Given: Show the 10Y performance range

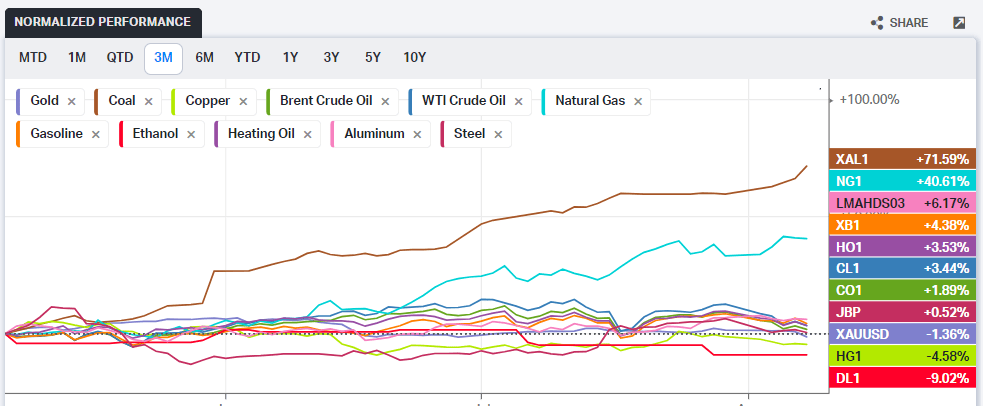Looking at the screenshot, I should point(415,57).
